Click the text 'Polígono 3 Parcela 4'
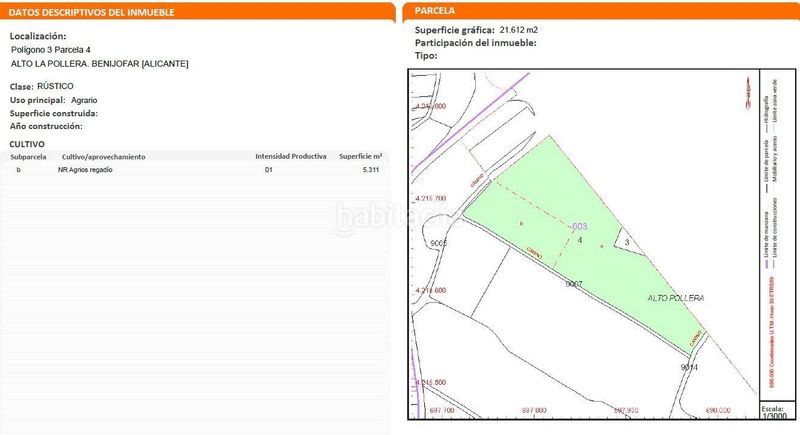Viewport: 800px width, 435px height. coord(51,50)
